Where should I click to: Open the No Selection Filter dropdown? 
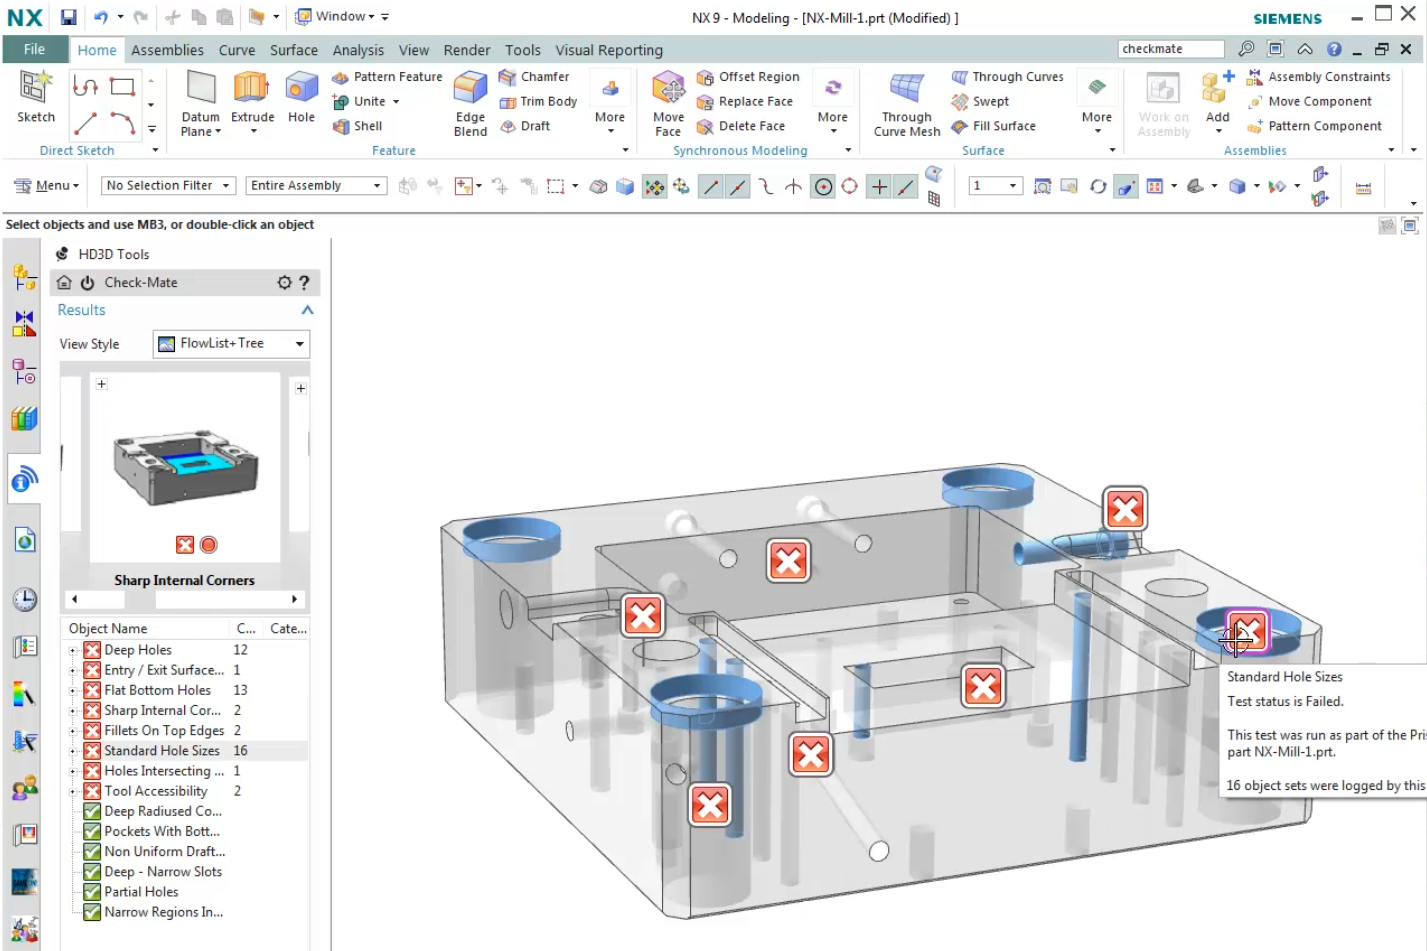168,186
